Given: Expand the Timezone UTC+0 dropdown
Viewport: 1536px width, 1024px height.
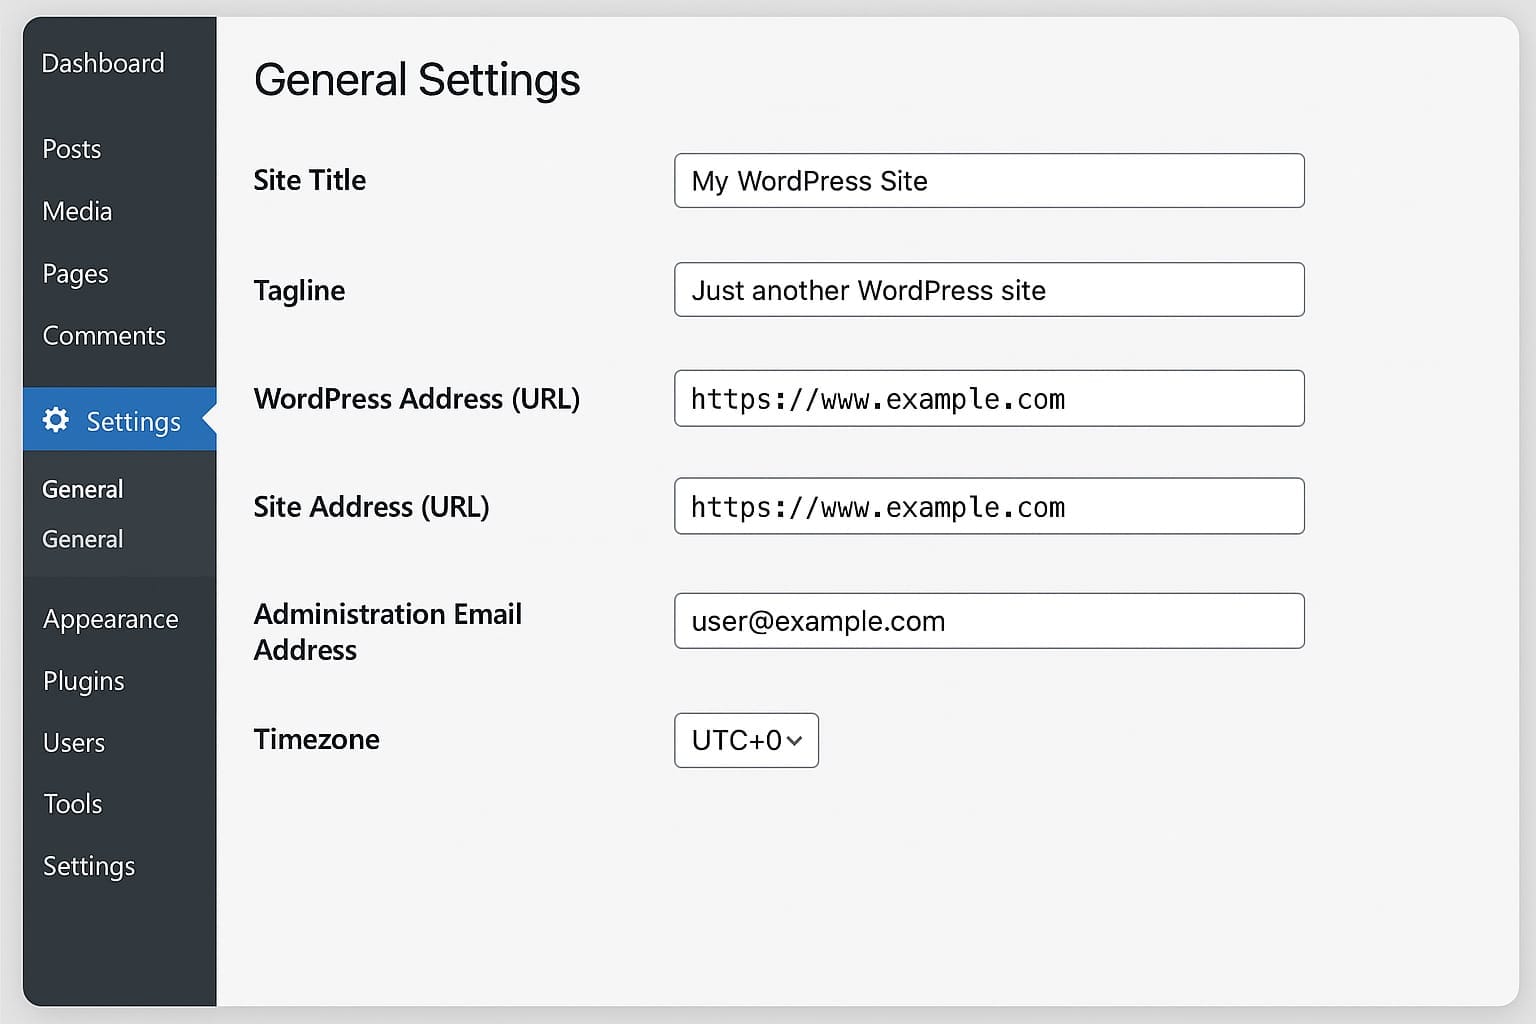Looking at the screenshot, I should tap(746, 740).
